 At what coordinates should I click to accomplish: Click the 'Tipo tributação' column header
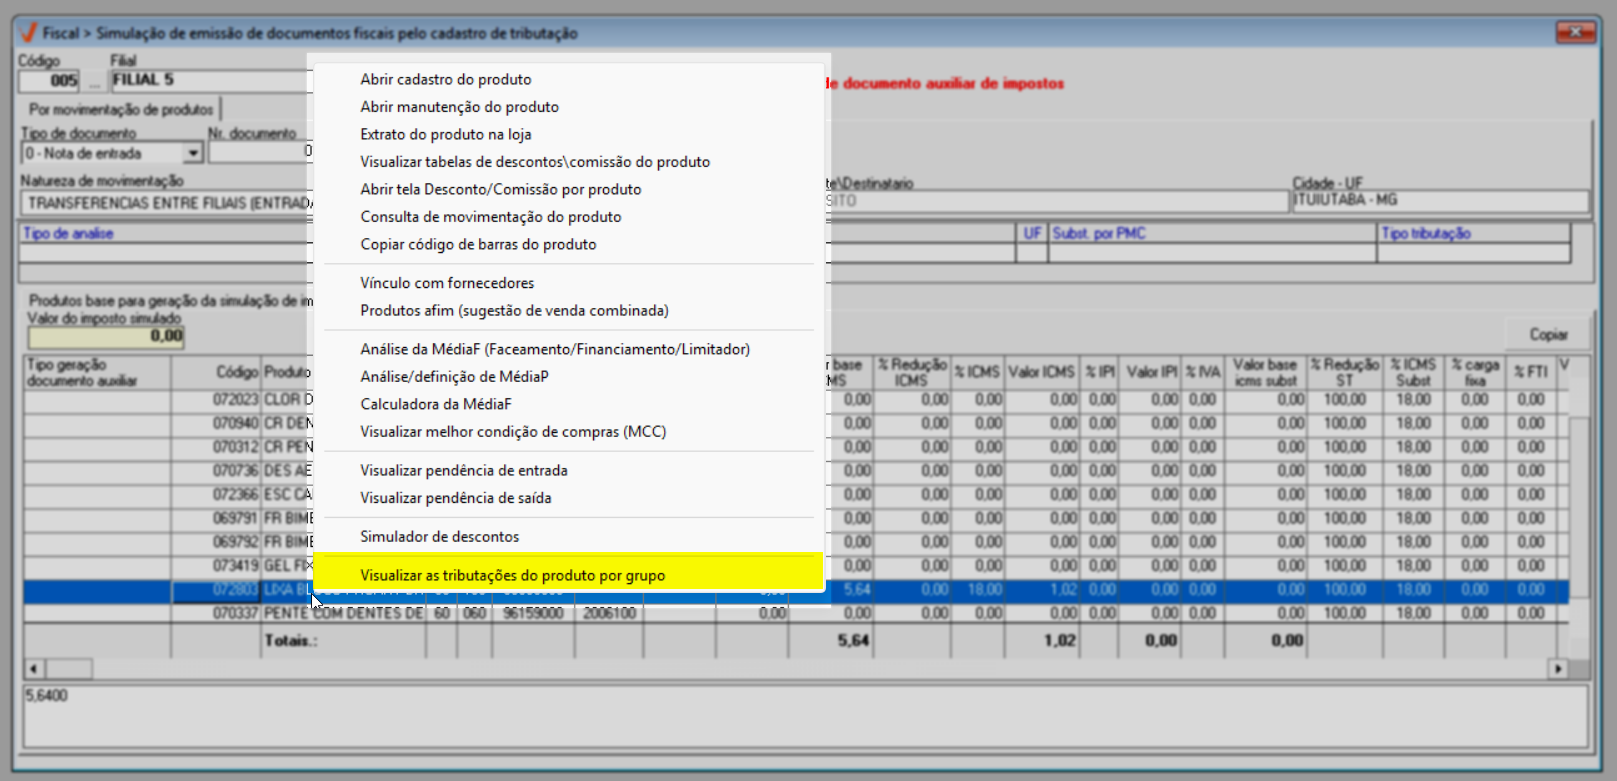[x=1425, y=233]
